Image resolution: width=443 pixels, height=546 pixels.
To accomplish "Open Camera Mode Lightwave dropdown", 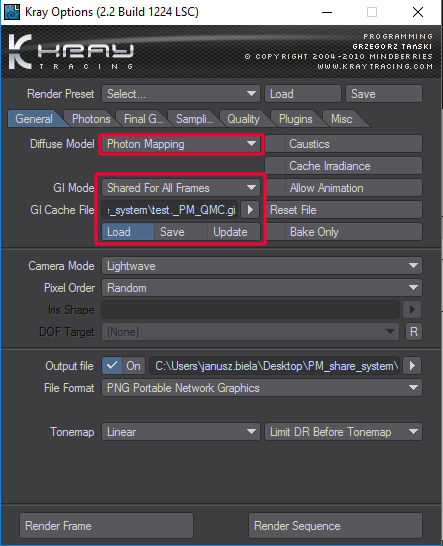I will tap(262, 266).
